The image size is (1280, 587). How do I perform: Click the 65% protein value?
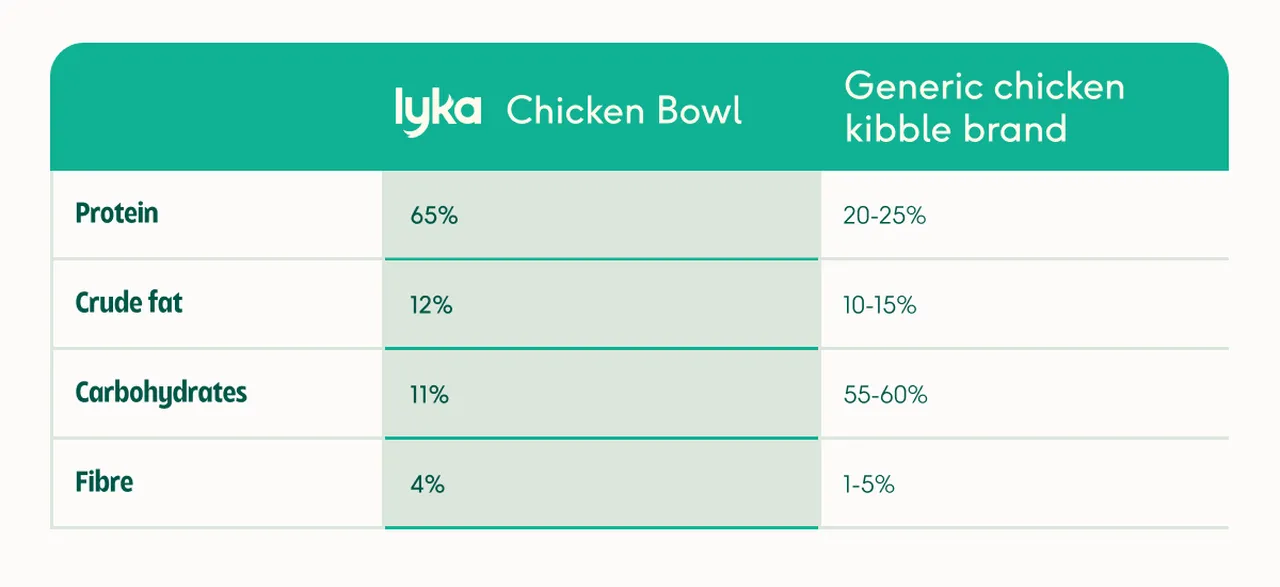click(x=433, y=215)
